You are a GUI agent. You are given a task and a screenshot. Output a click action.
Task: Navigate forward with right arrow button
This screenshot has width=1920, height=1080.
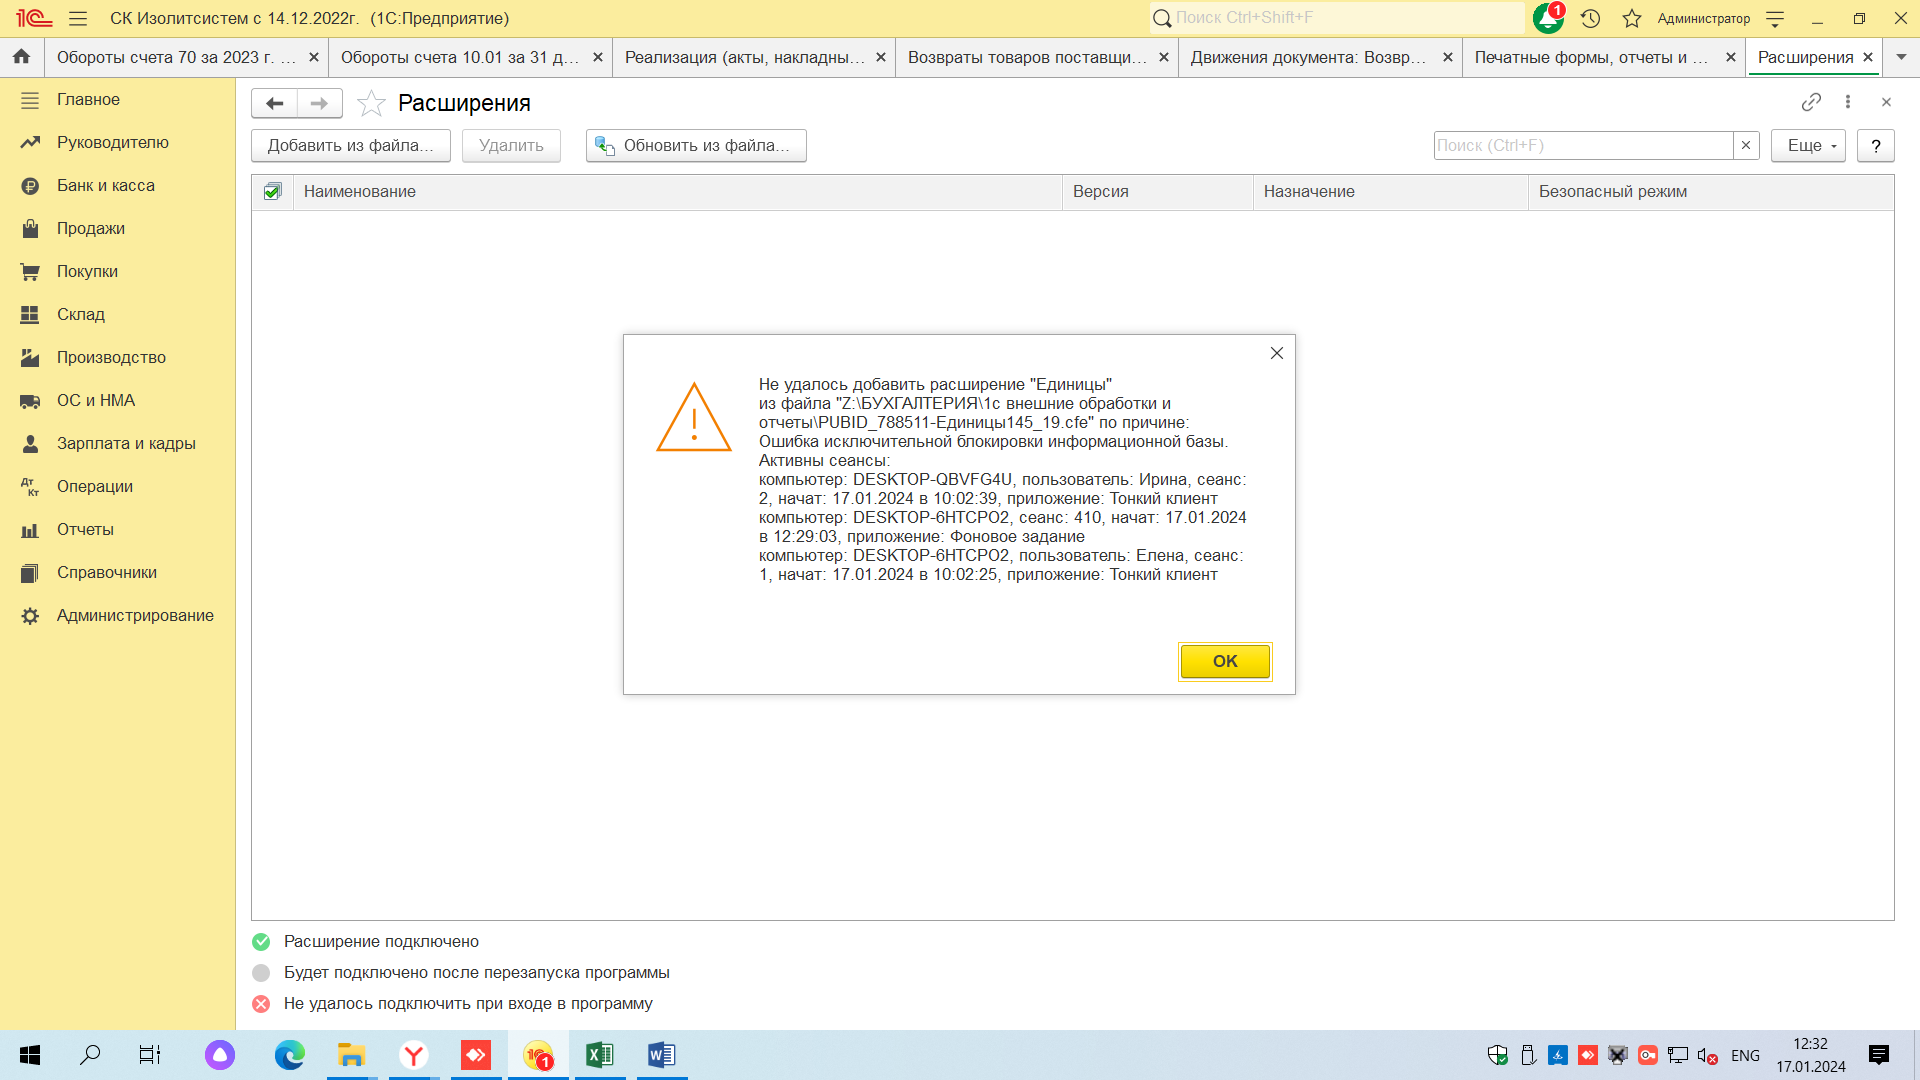pos(319,103)
